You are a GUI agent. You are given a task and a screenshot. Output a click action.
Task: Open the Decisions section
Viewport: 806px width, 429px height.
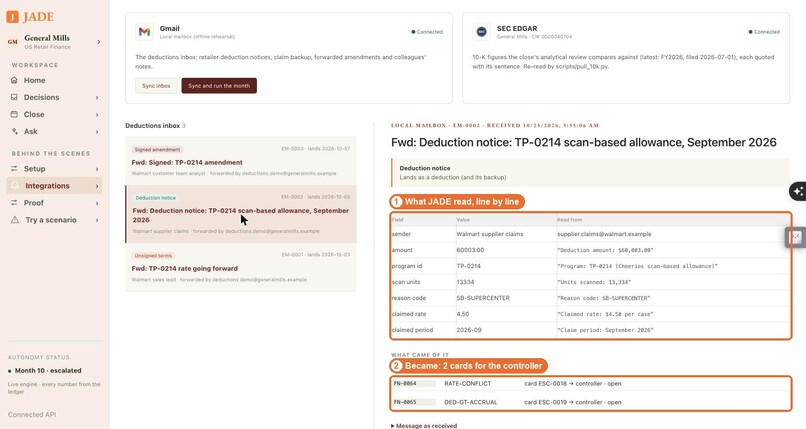pyautogui.click(x=41, y=97)
